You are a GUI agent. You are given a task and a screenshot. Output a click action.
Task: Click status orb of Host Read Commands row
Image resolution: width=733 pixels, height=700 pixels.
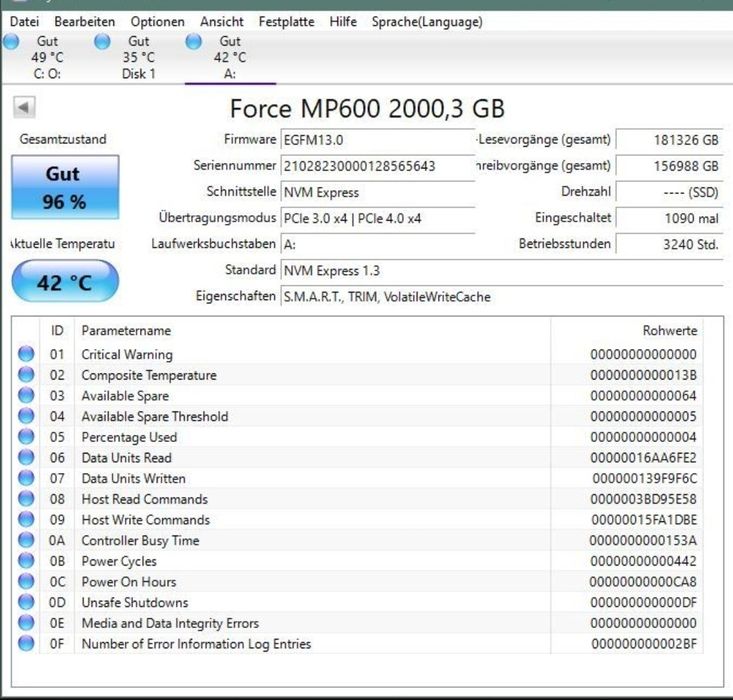26,498
